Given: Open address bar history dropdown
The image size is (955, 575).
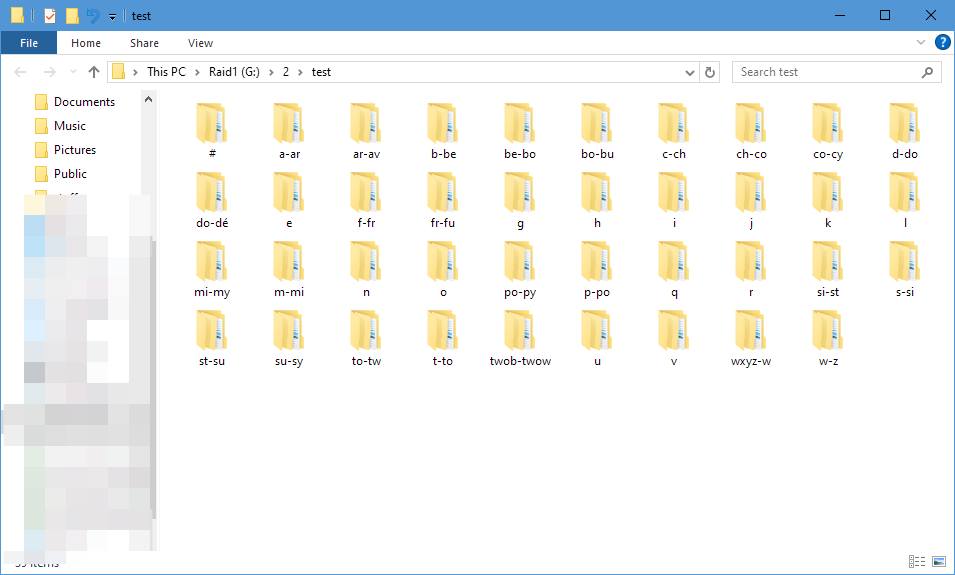Looking at the screenshot, I should (x=689, y=72).
